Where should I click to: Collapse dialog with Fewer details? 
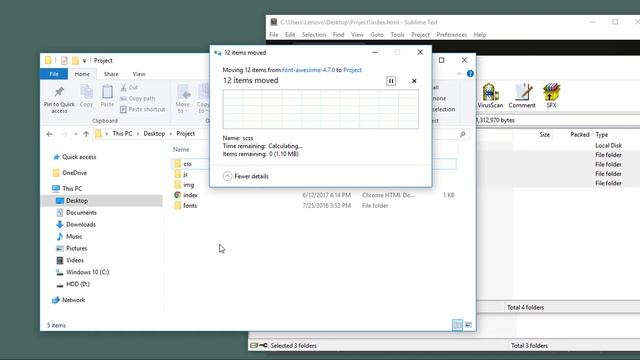(x=246, y=176)
